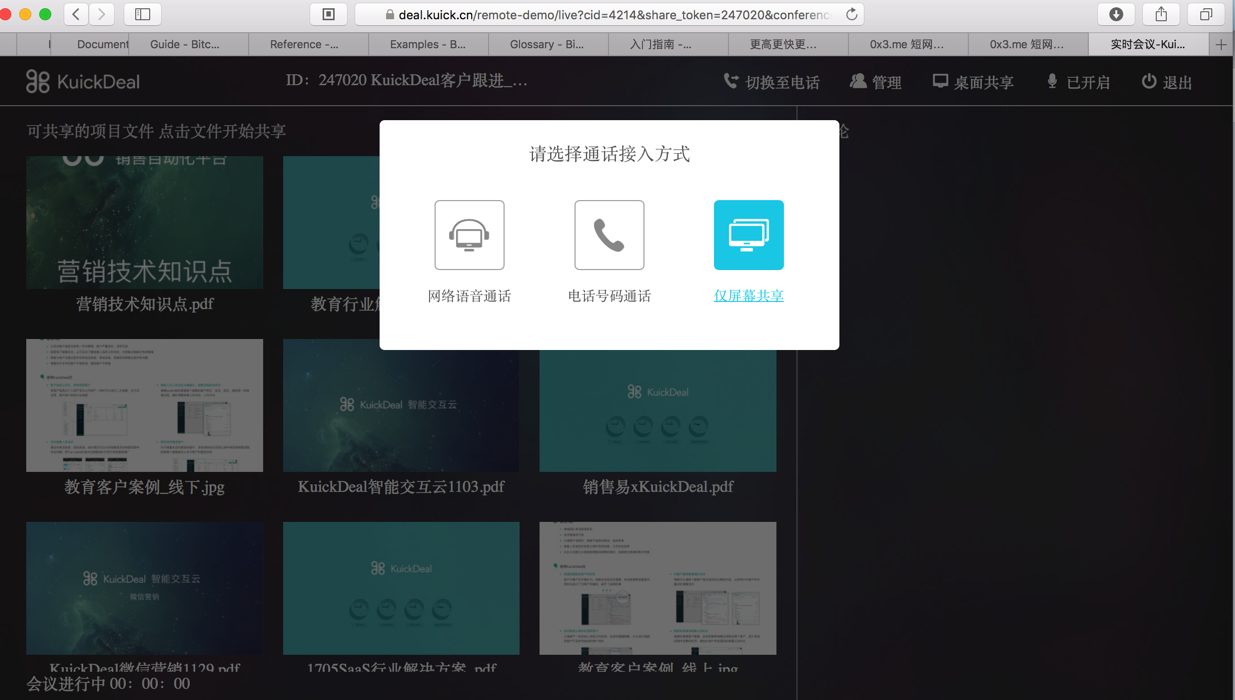Switch to the 实时会议-Kui... tab

pos(1148,44)
